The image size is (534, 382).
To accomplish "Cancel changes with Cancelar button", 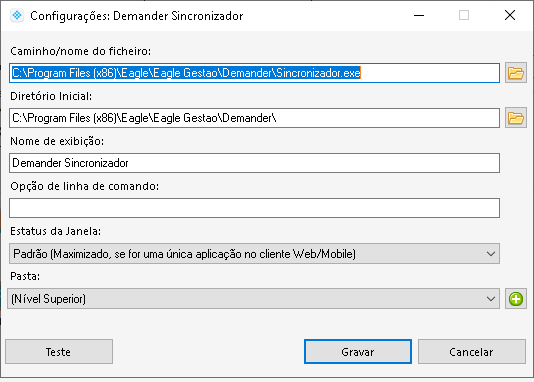I will (x=472, y=352).
